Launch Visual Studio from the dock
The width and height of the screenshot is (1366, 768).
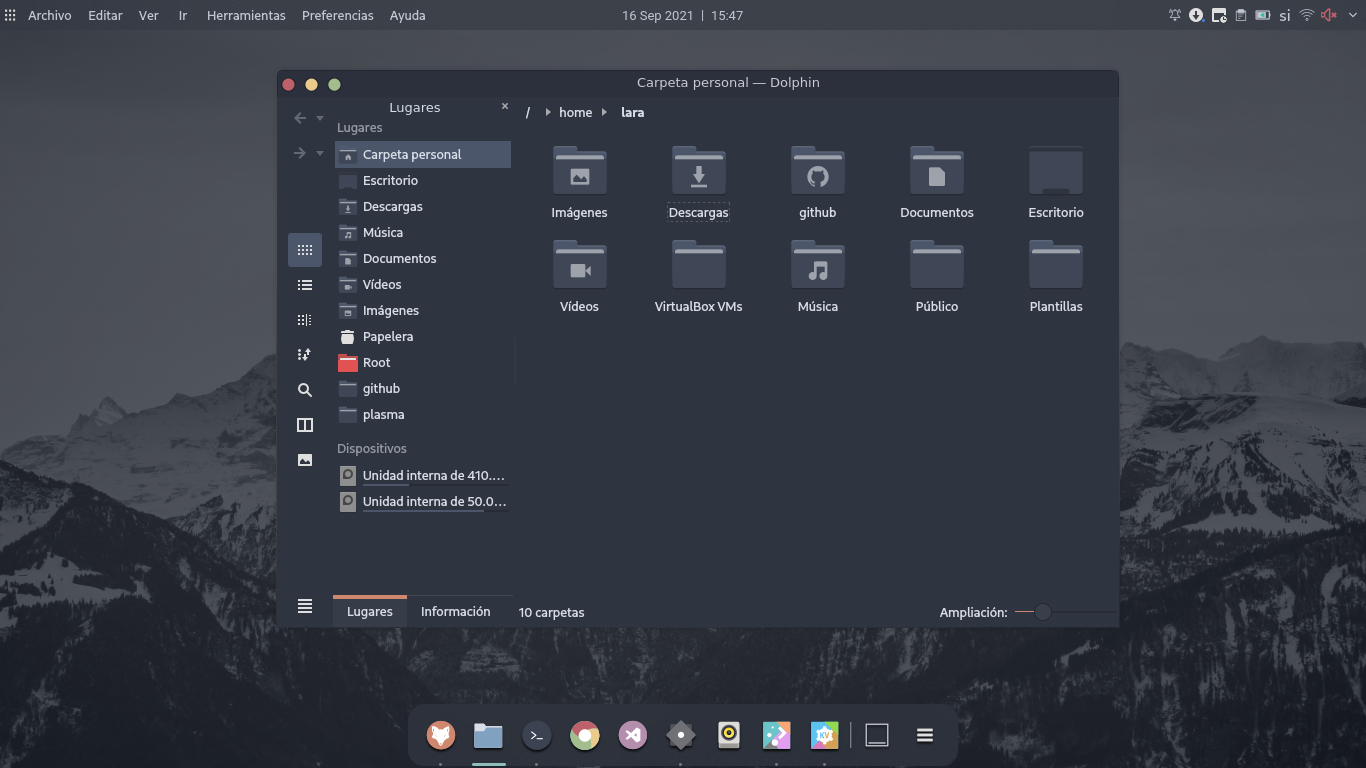click(633, 736)
